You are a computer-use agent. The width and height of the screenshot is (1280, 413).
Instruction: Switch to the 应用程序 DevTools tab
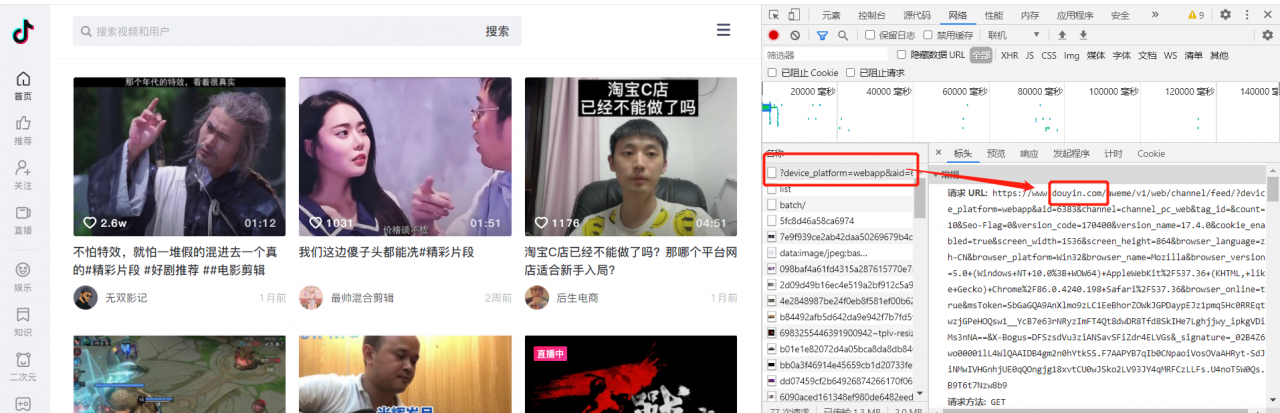pos(1075,15)
